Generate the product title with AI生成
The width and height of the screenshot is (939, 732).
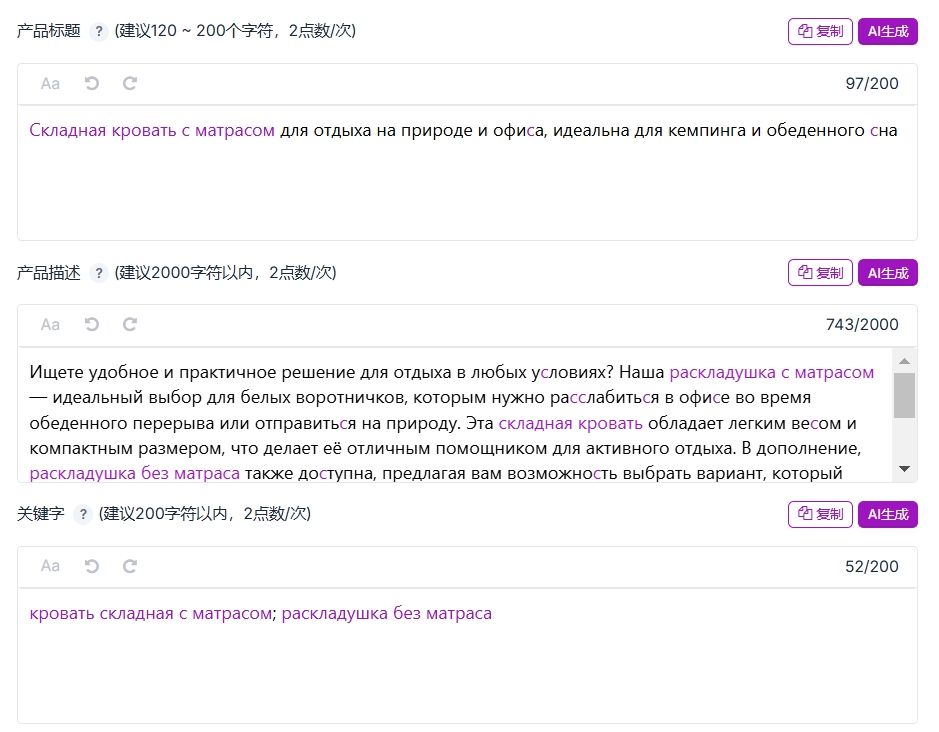[887, 31]
